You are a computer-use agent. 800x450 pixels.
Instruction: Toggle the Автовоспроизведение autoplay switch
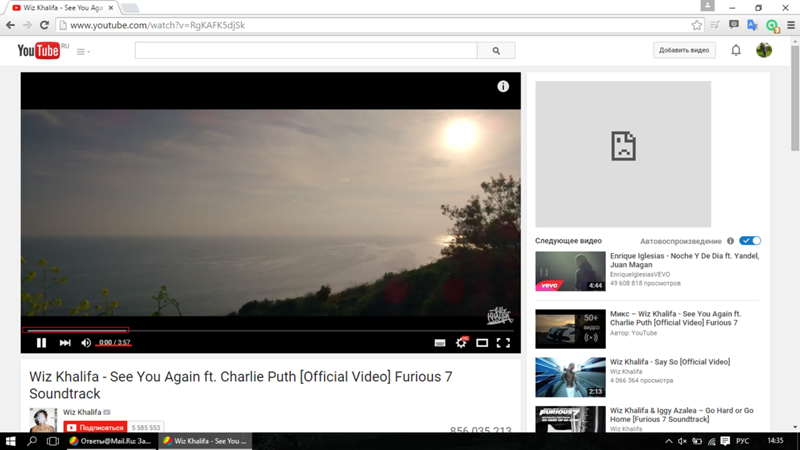750,241
